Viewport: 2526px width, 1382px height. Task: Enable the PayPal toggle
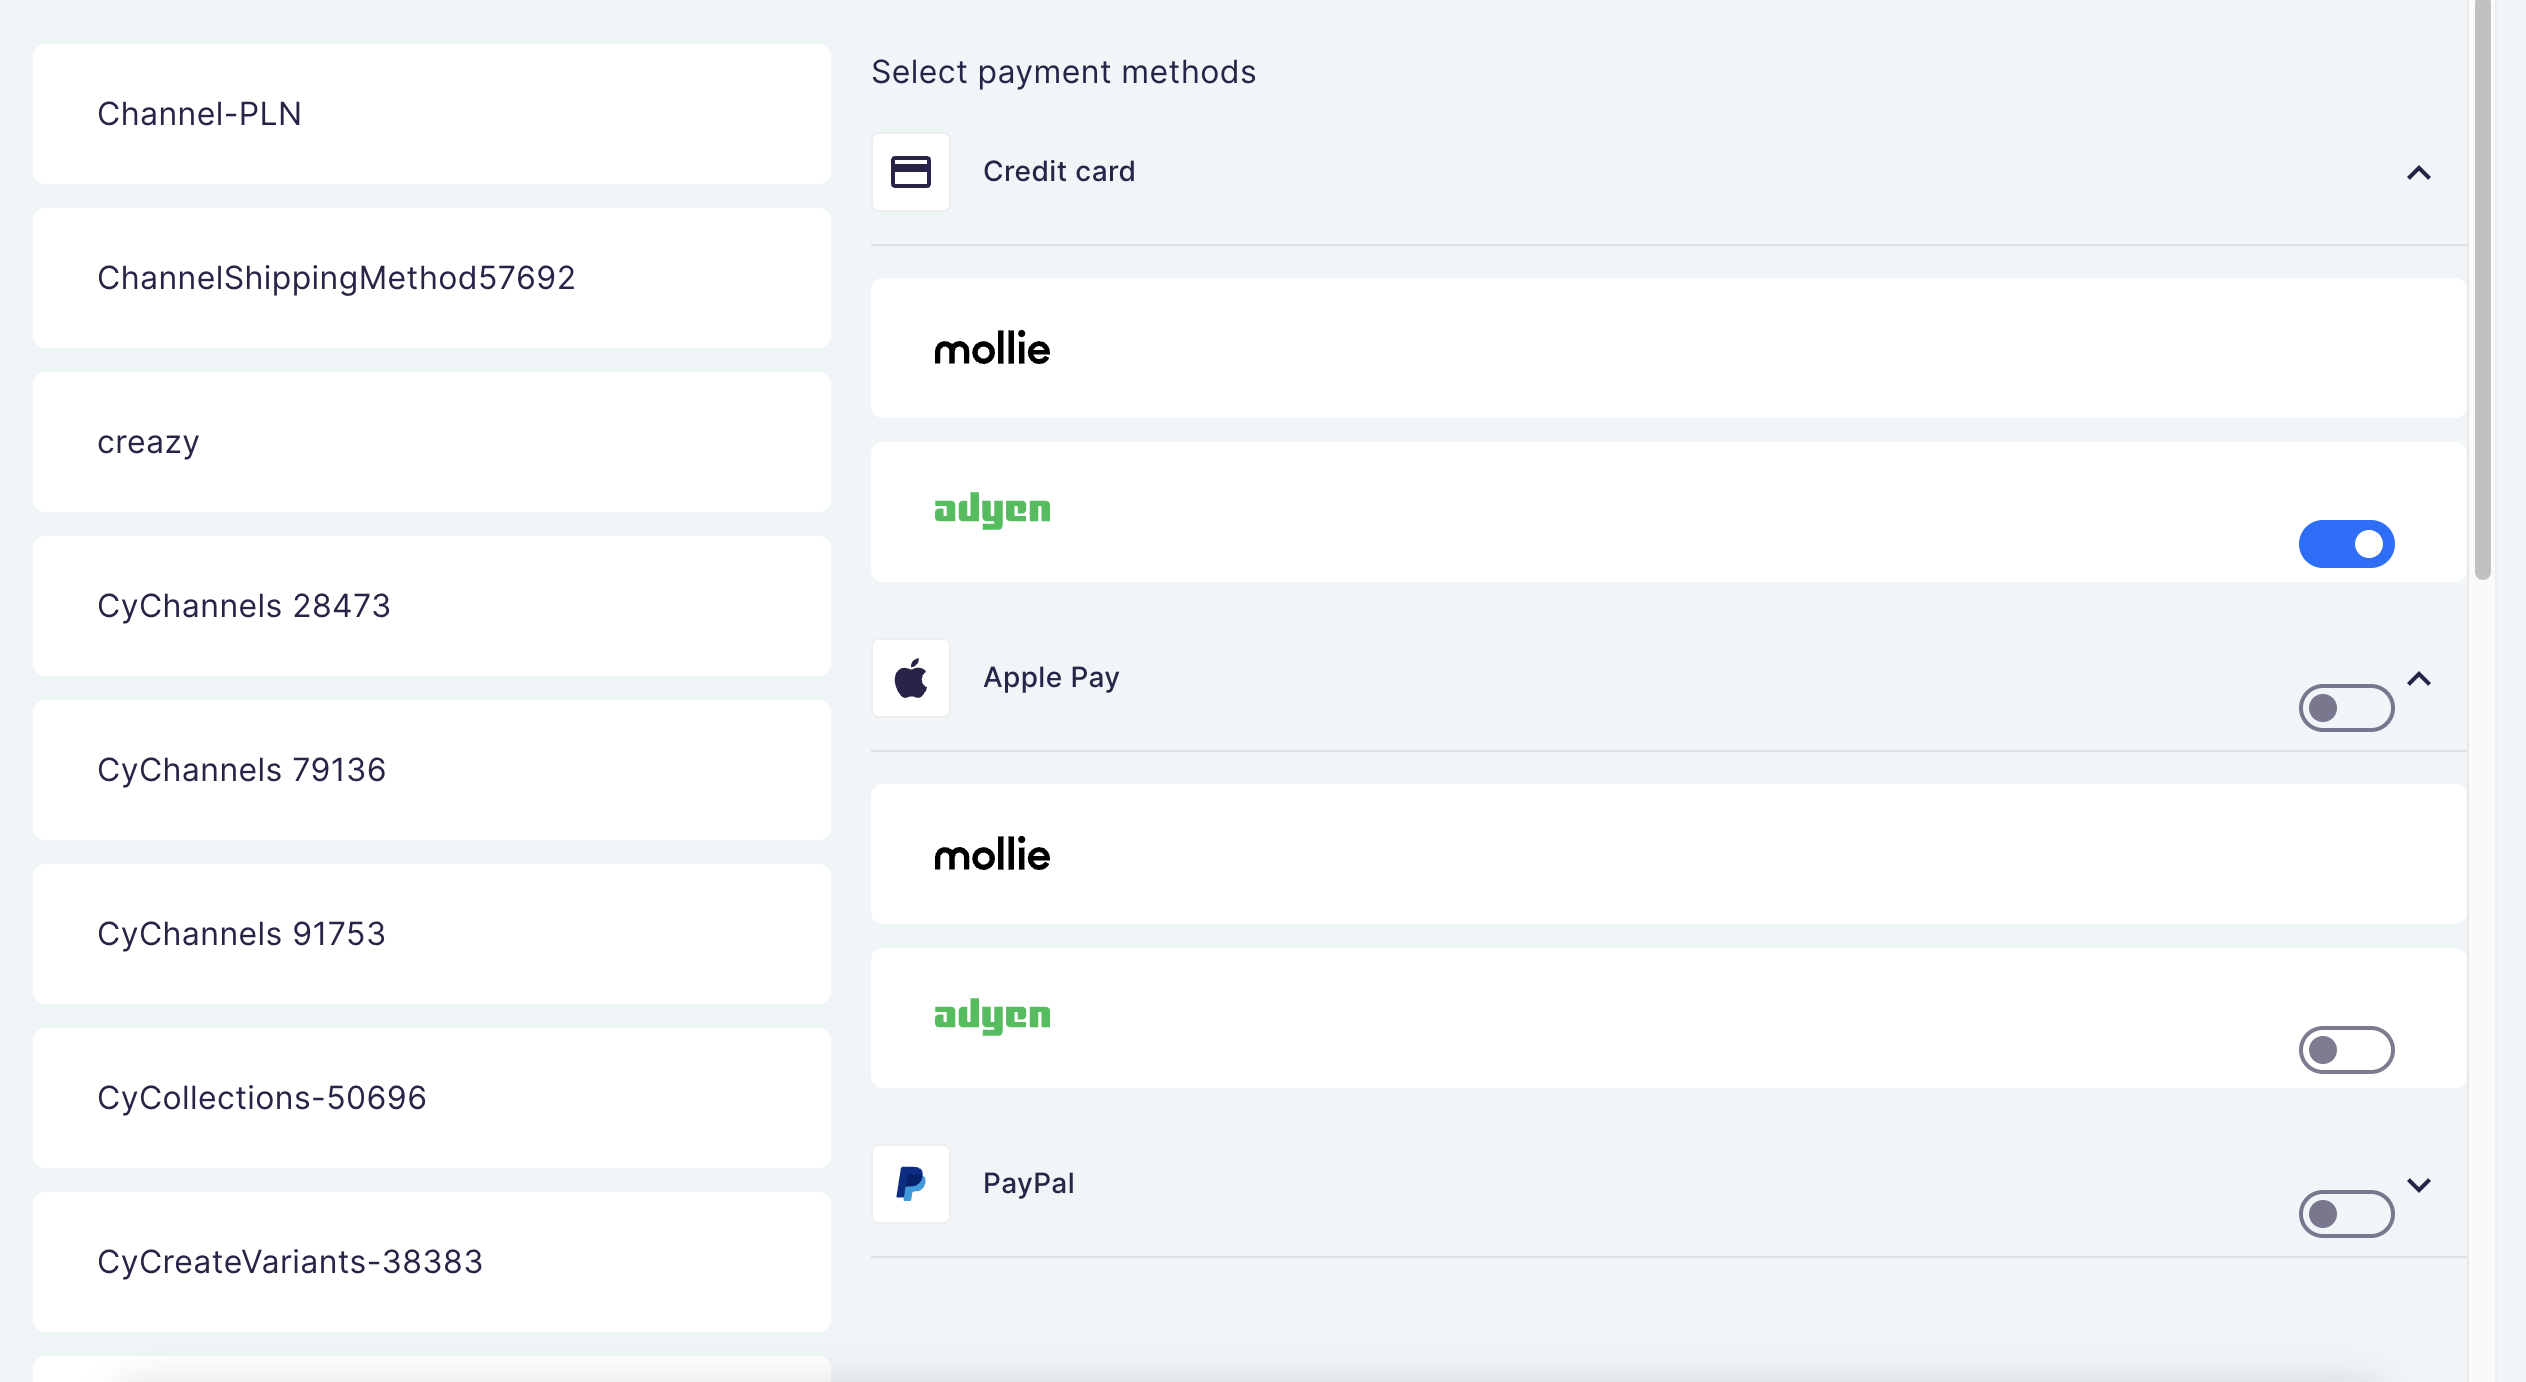pos(2347,1215)
